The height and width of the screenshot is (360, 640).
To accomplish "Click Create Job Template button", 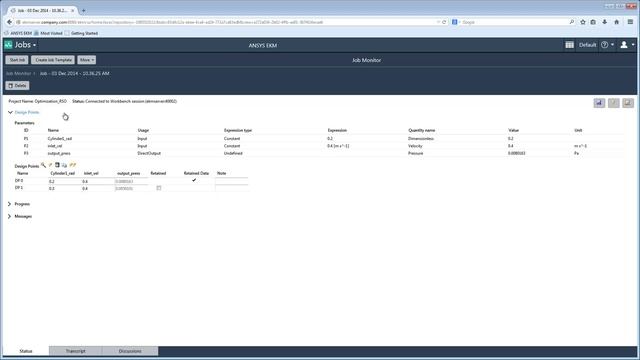I will [53, 60].
